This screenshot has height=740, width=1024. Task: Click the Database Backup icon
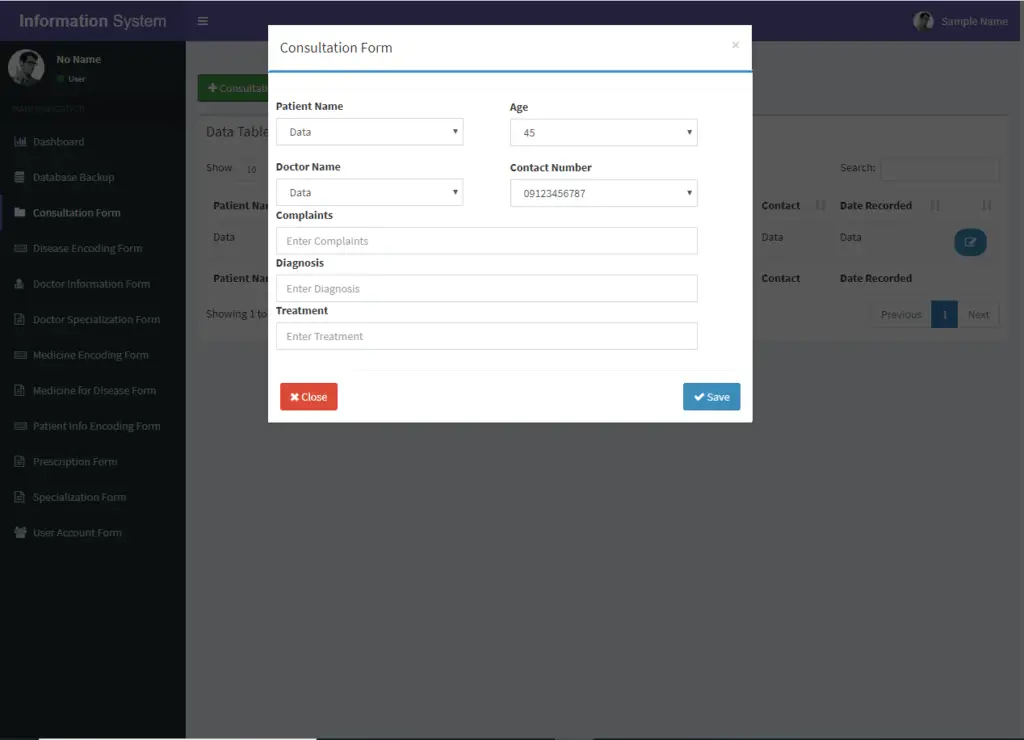pyautogui.click(x=20, y=177)
